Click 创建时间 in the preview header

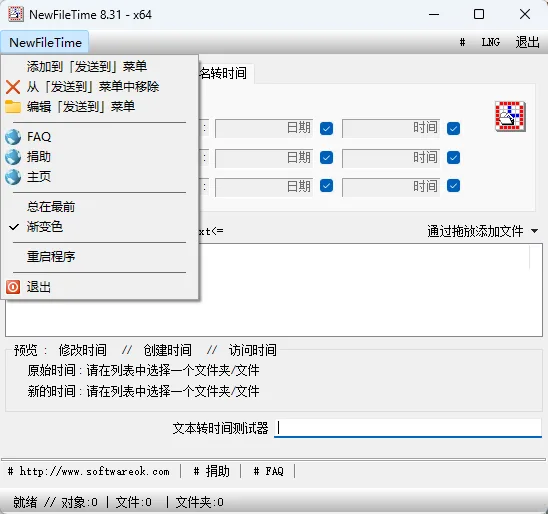pyautogui.click(x=167, y=350)
